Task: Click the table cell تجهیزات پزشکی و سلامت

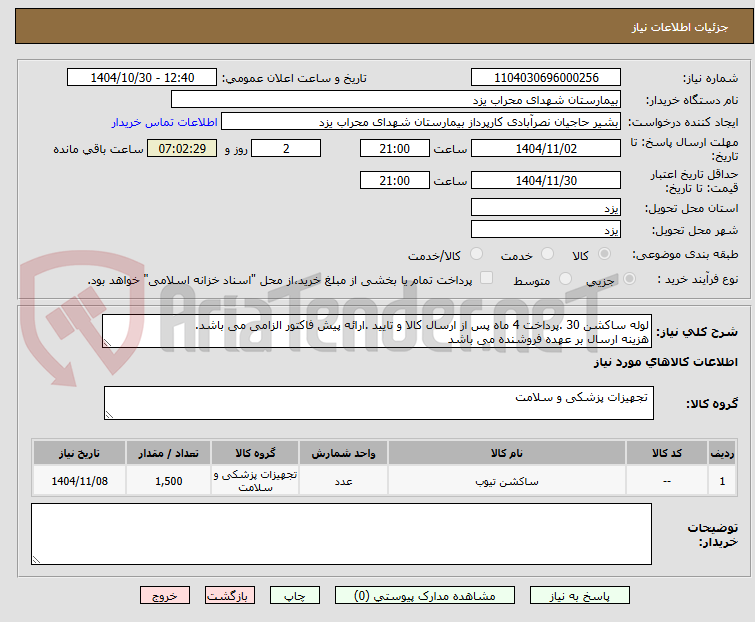Action: (255, 480)
